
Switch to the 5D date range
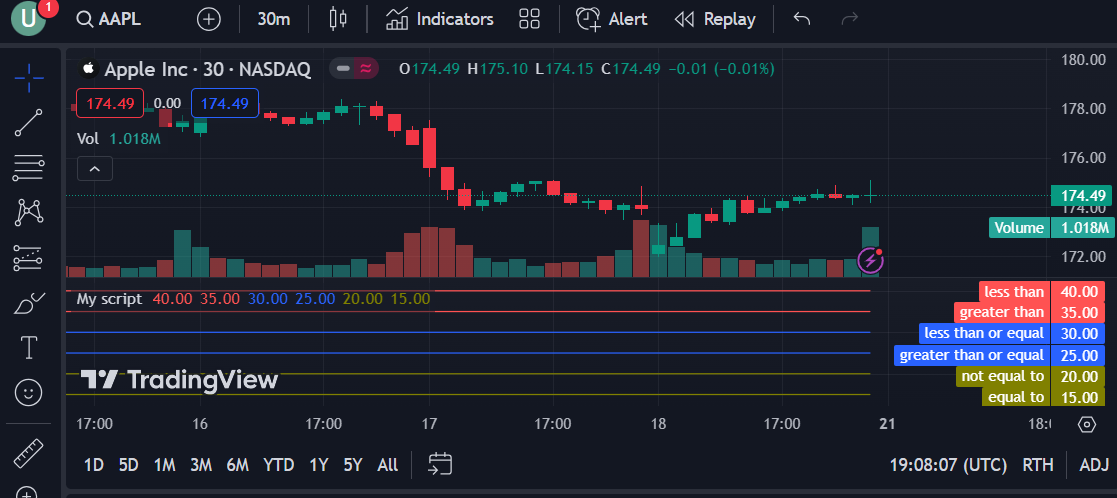coord(128,465)
